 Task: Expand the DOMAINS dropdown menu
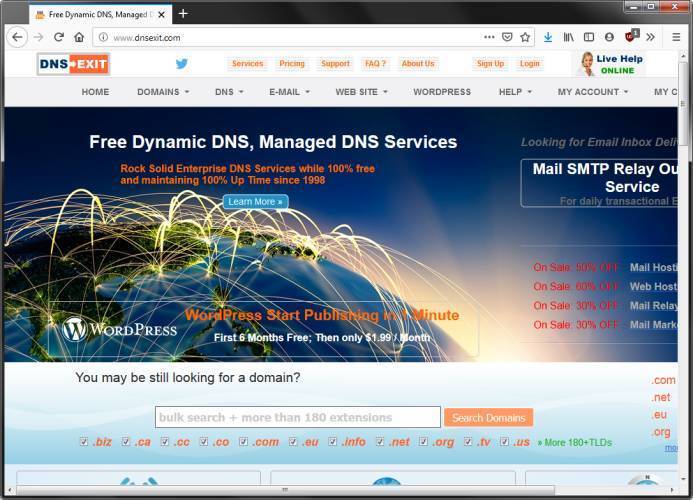pos(163,92)
